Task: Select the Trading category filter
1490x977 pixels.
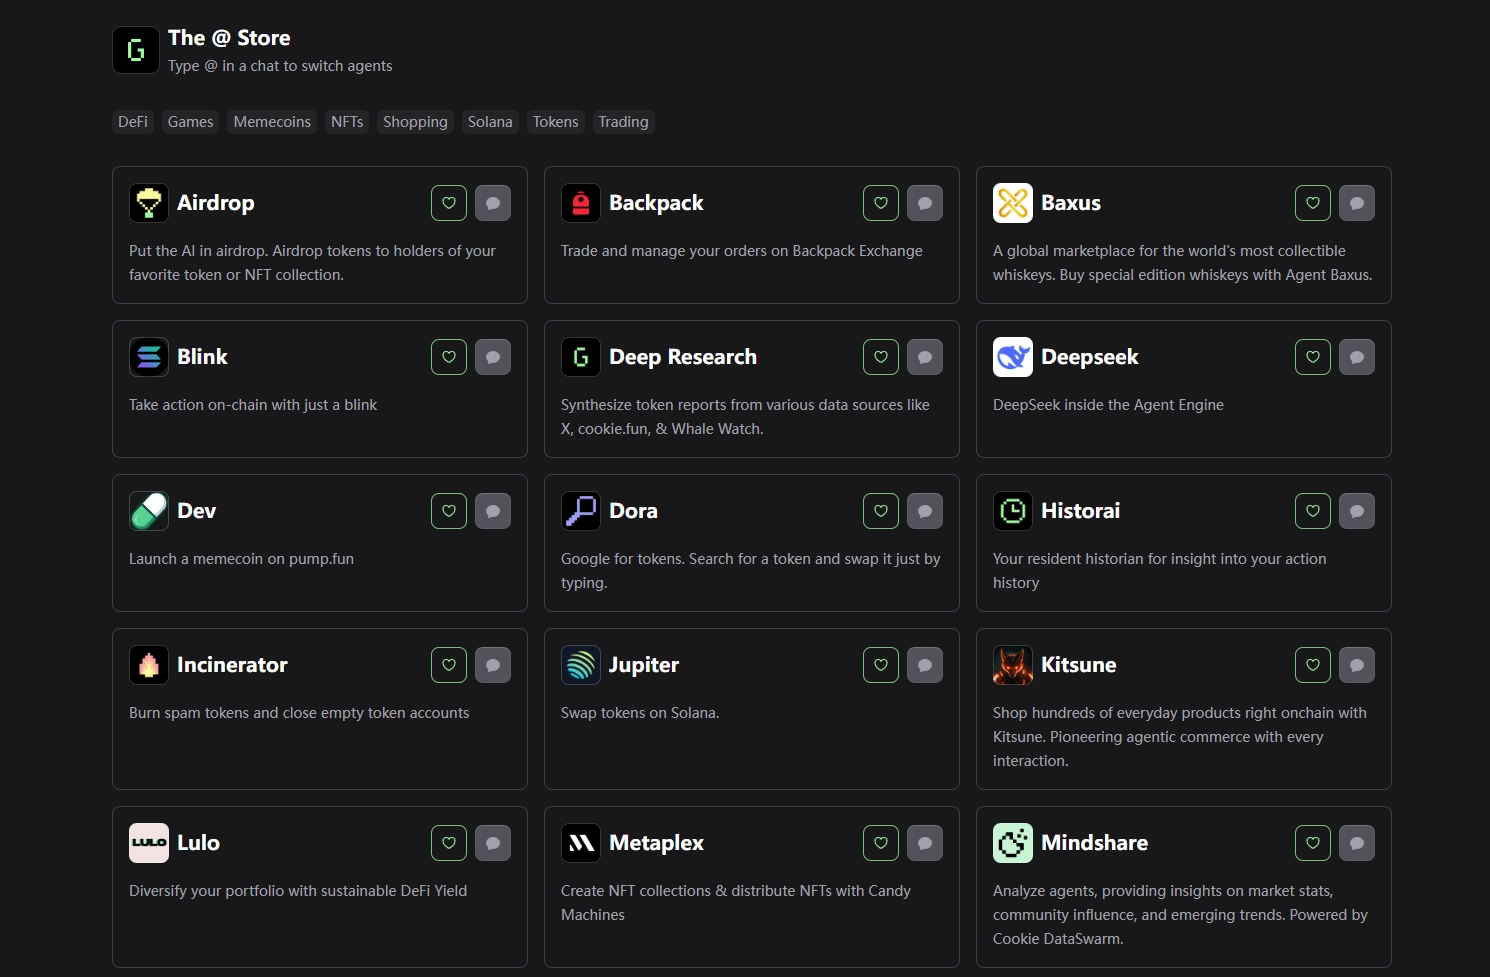Action: 623,122
